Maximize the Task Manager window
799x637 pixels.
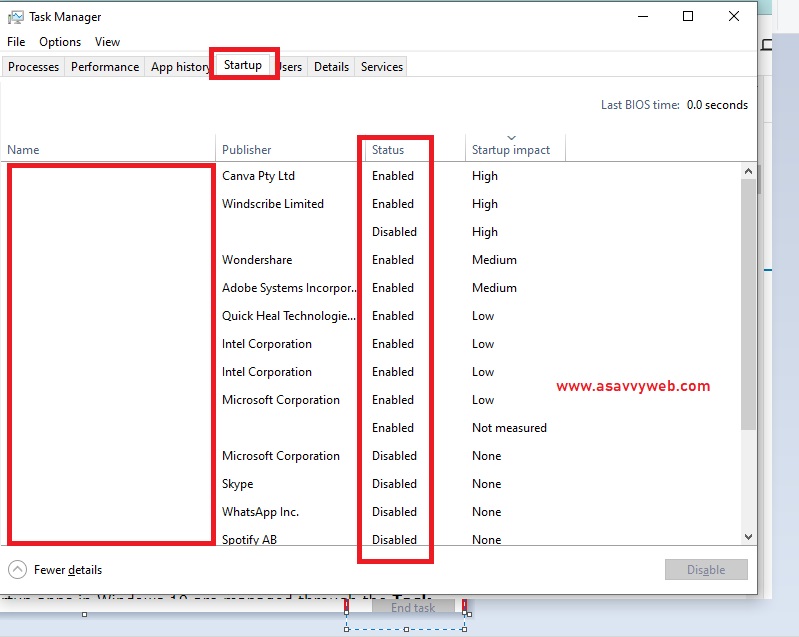coord(688,16)
